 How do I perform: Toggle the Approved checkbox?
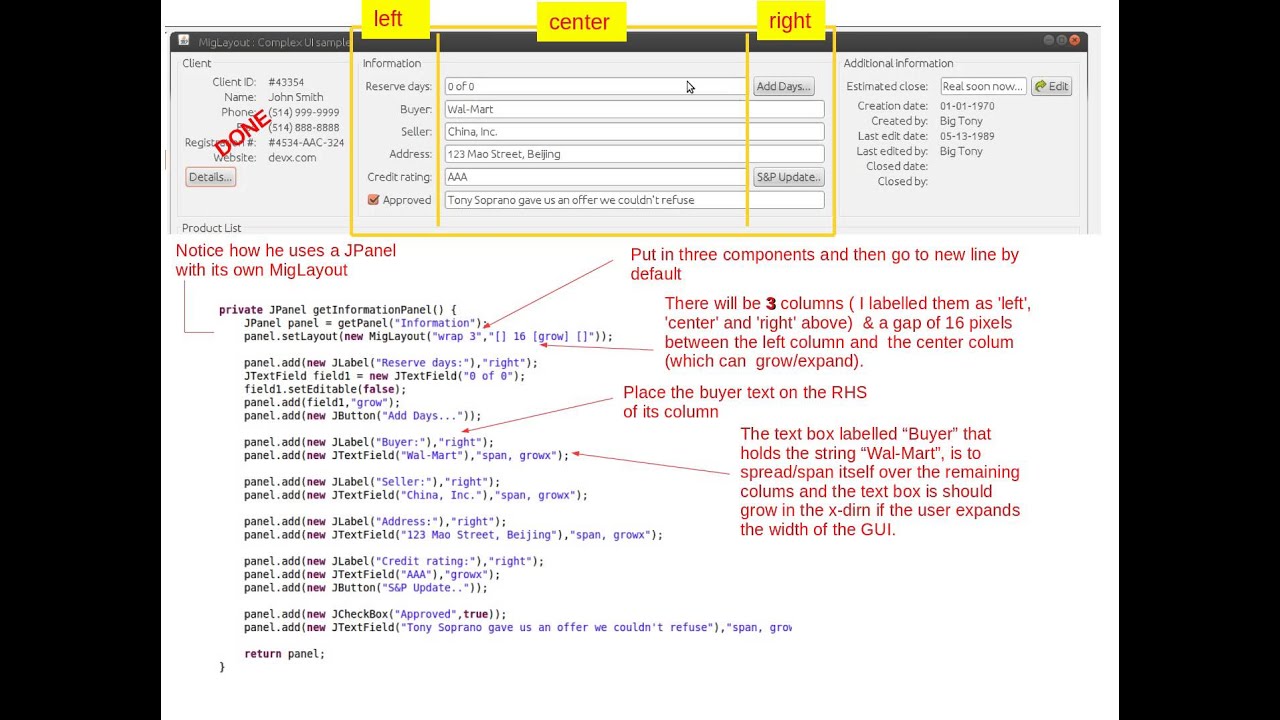[373, 200]
